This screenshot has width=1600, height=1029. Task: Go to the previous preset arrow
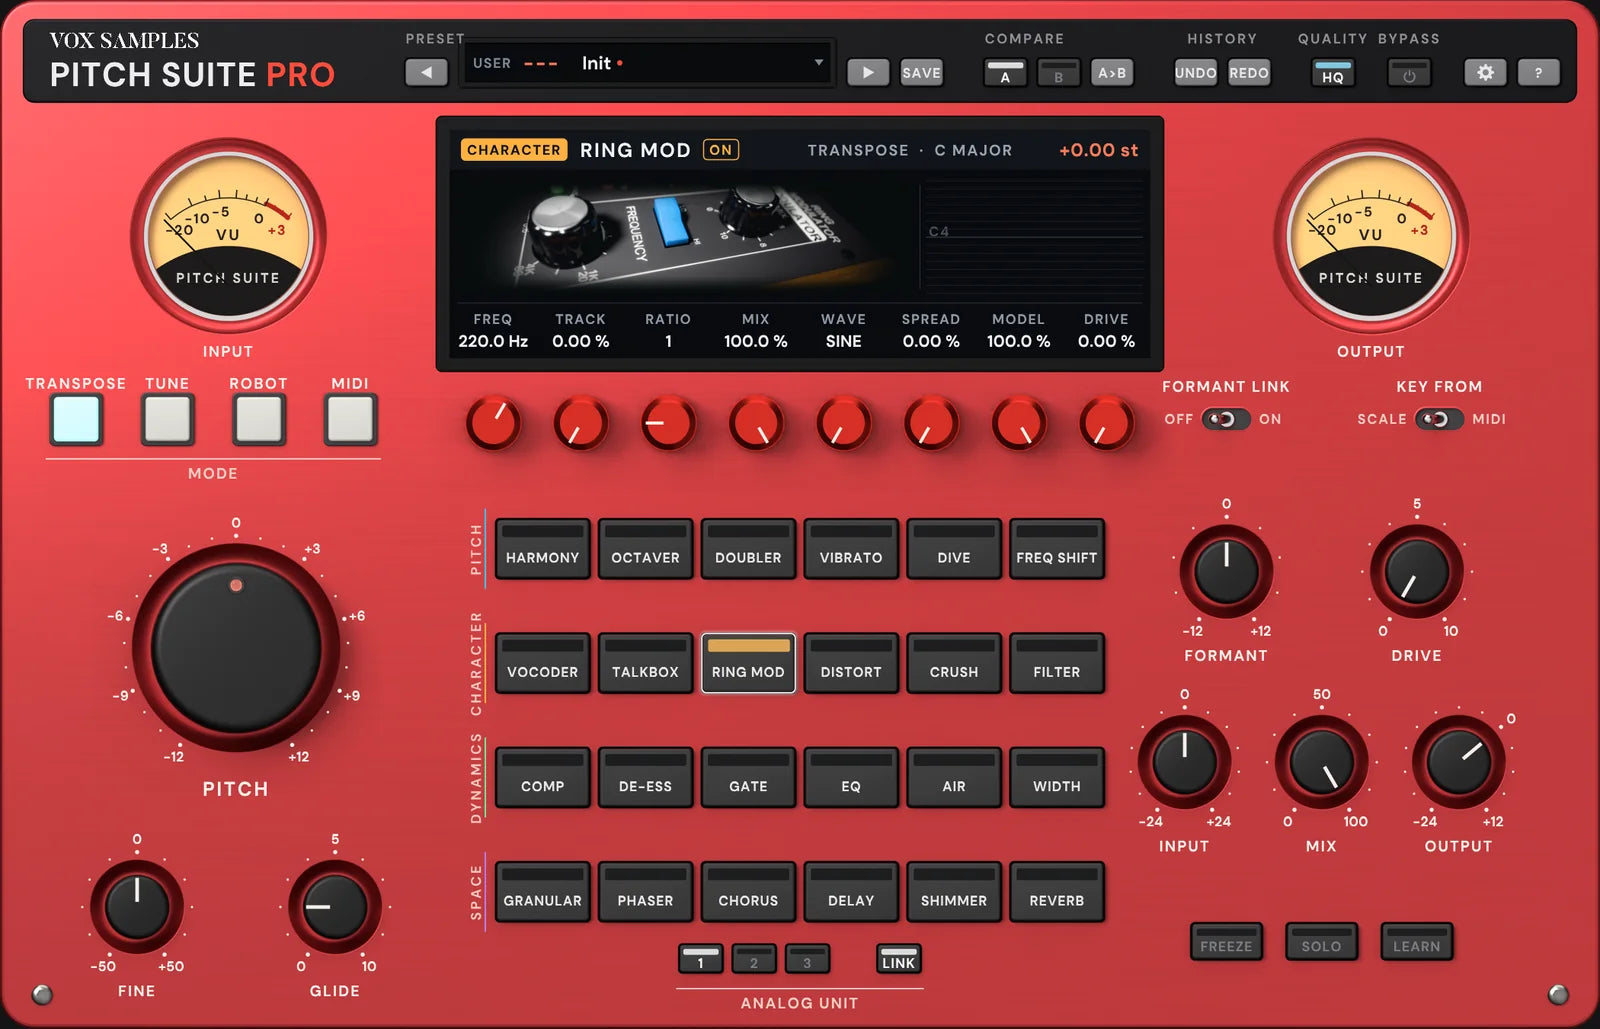coord(426,72)
